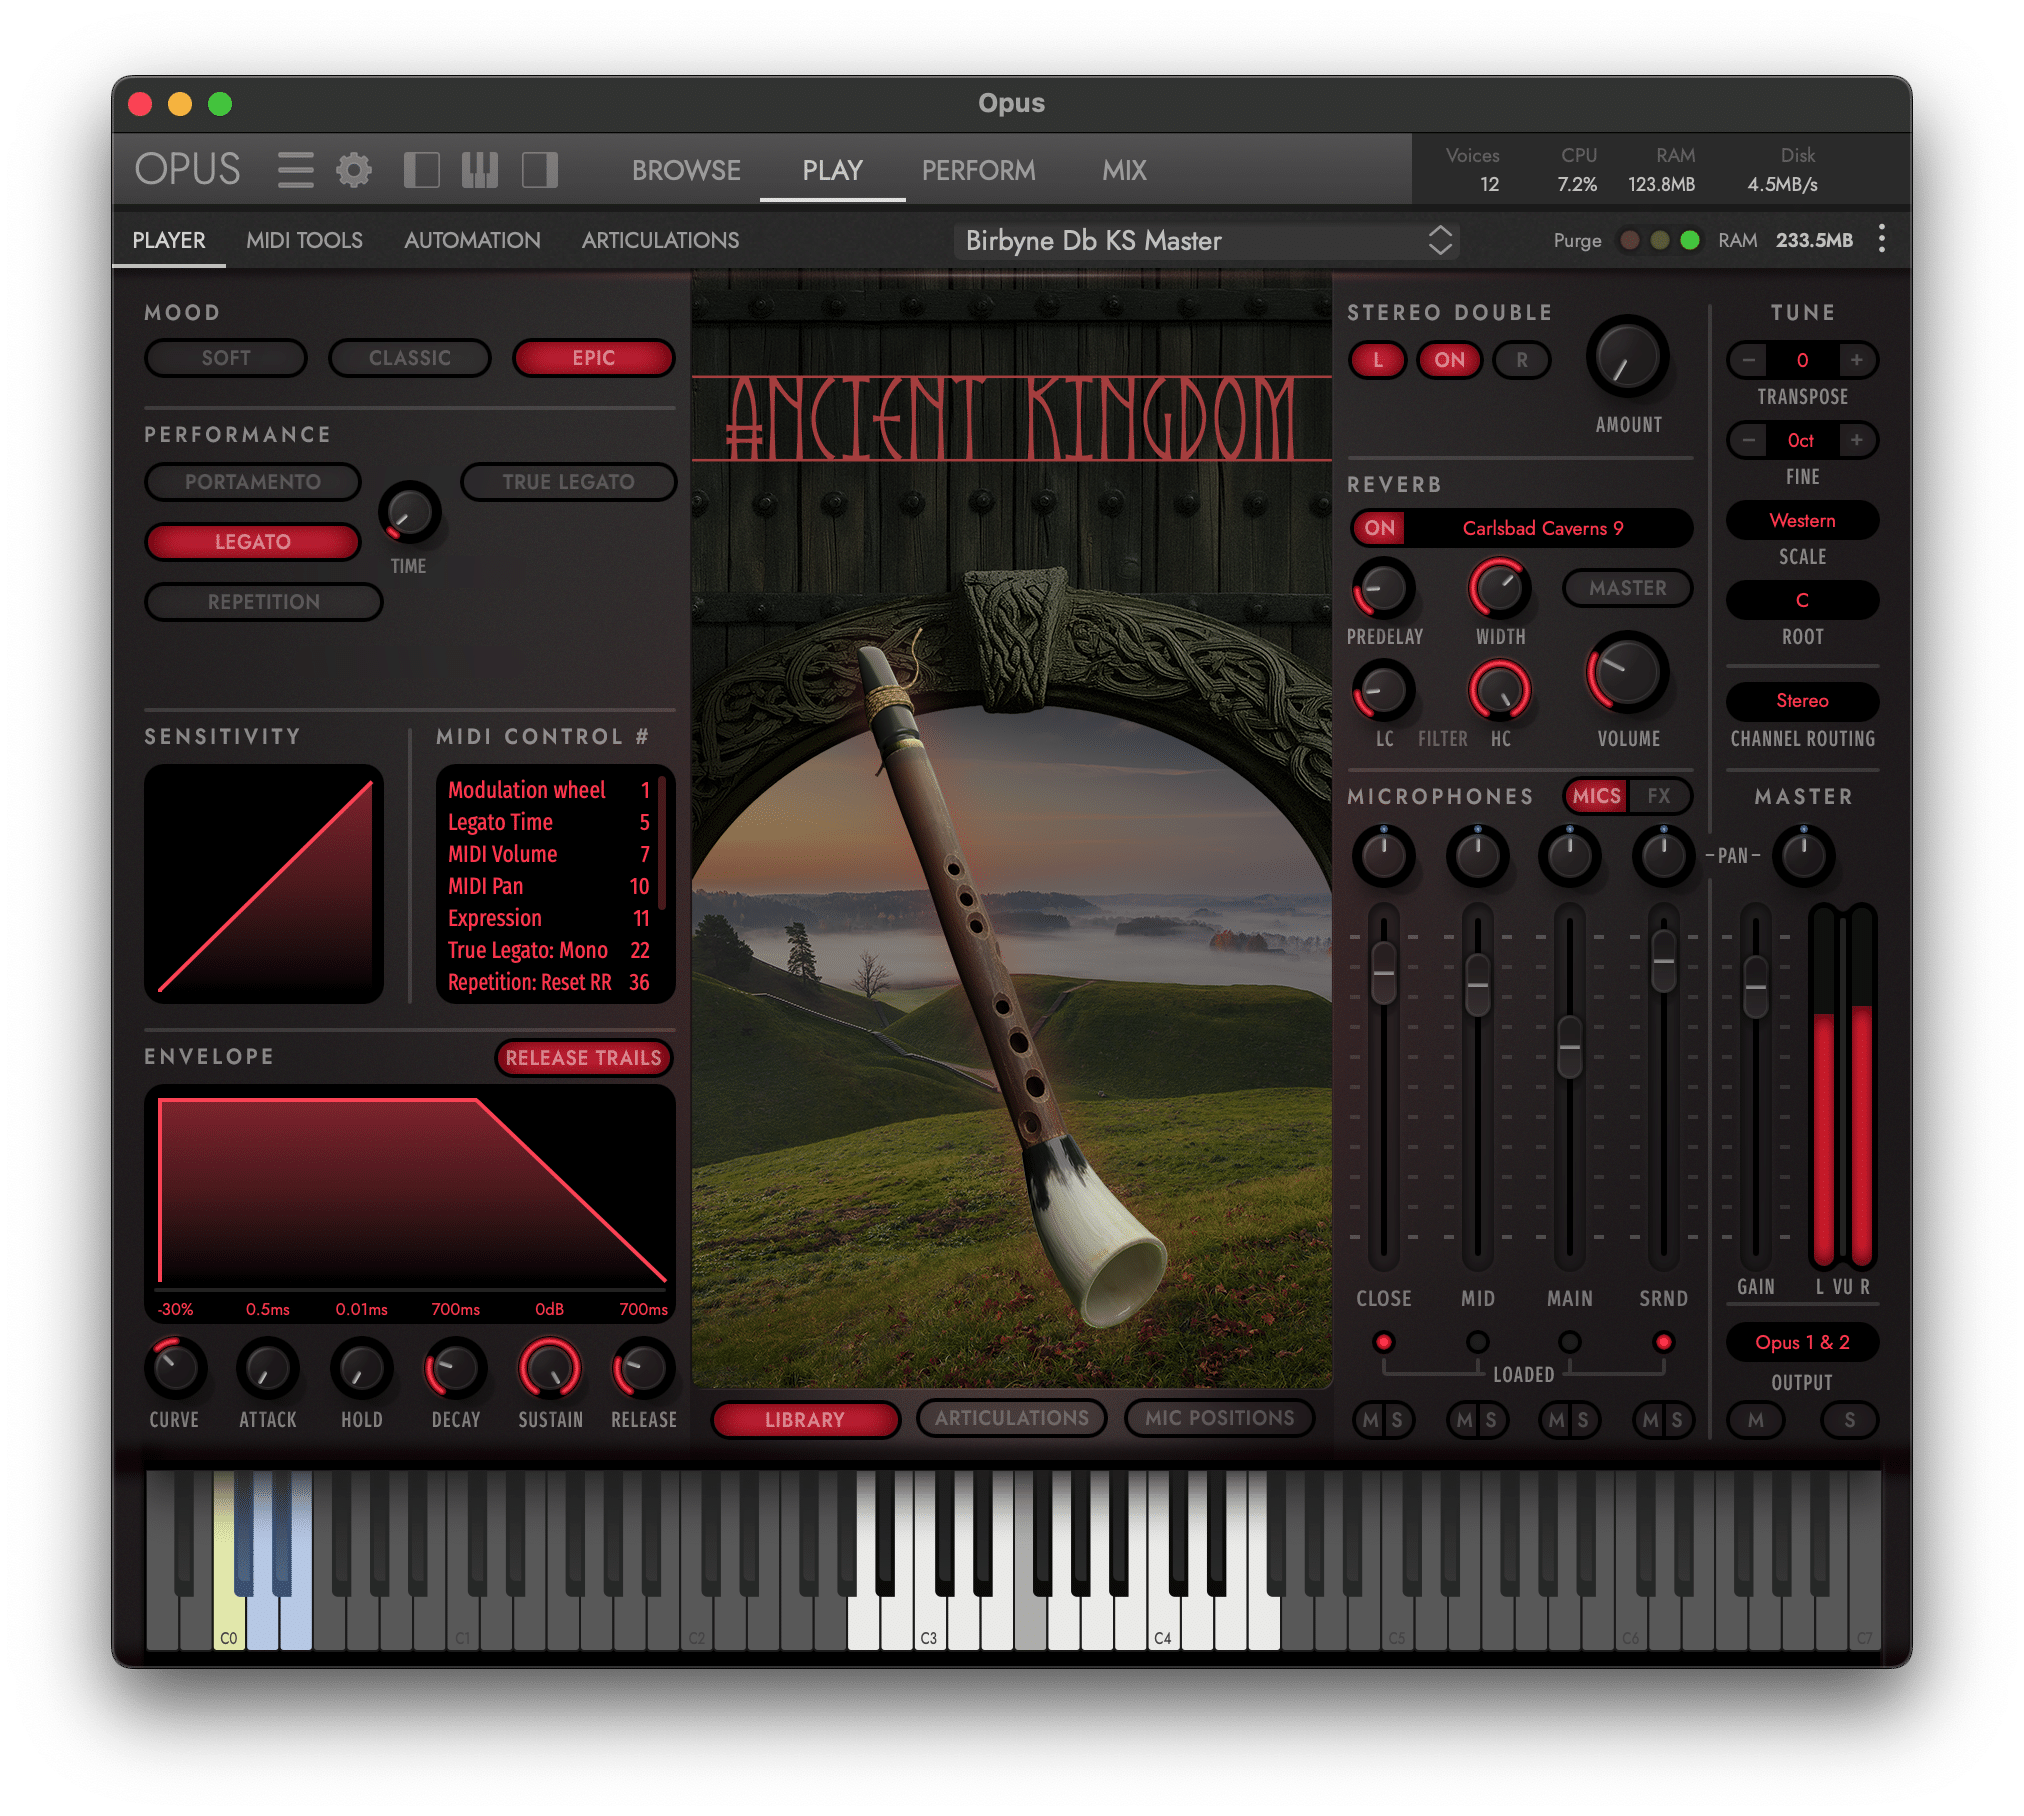Adjust the envelope Attack knob

268,1368
